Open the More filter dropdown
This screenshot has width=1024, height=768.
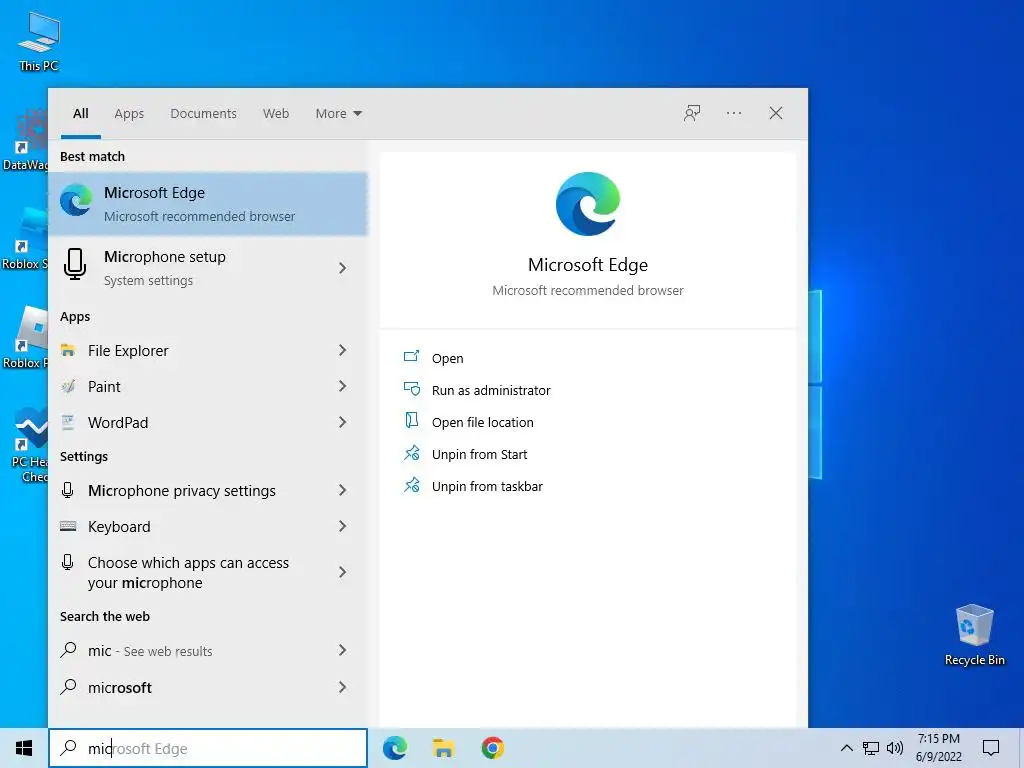(x=338, y=113)
